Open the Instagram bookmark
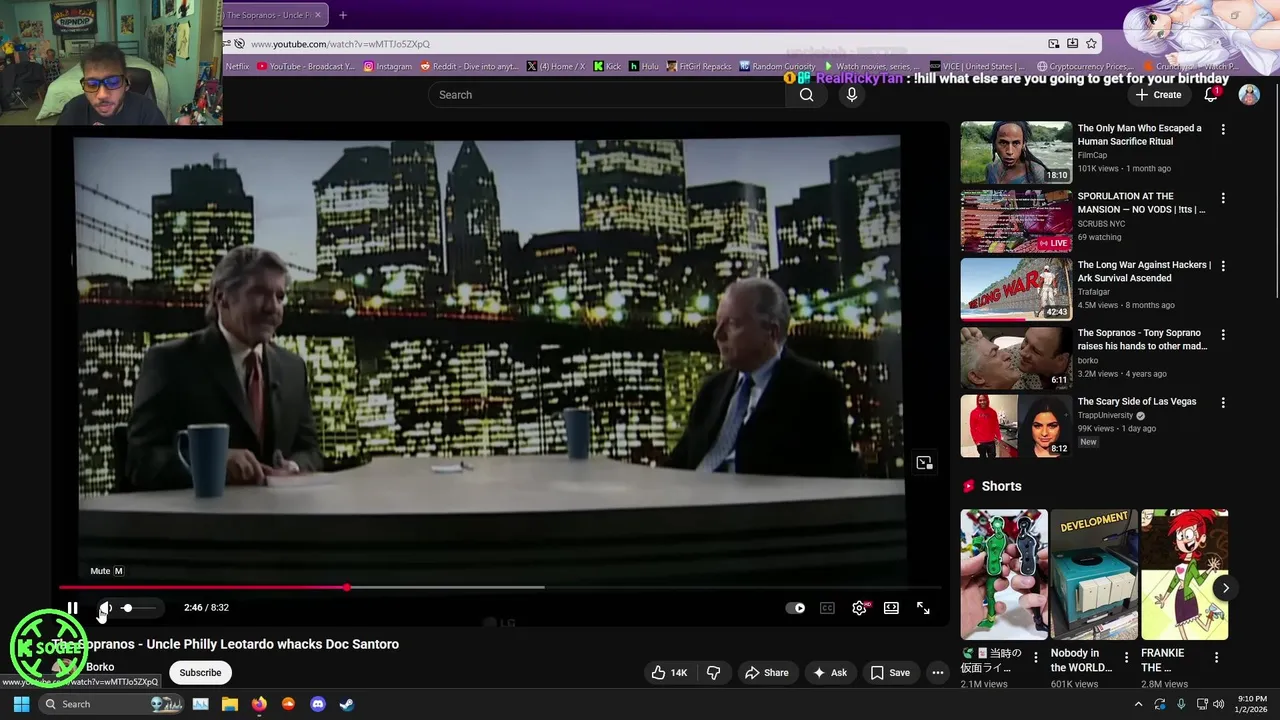Image resolution: width=1280 pixels, height=720 pixels. point(388,66)
